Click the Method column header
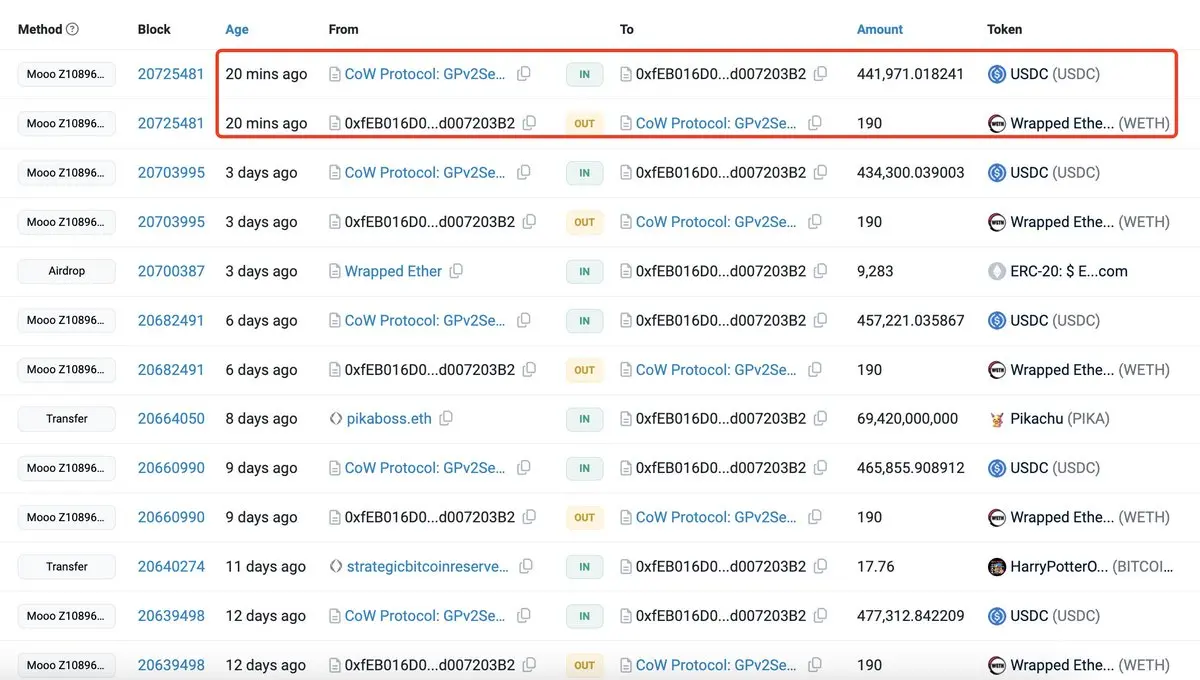The image size is (1200, 680). [x=40, y=29]
